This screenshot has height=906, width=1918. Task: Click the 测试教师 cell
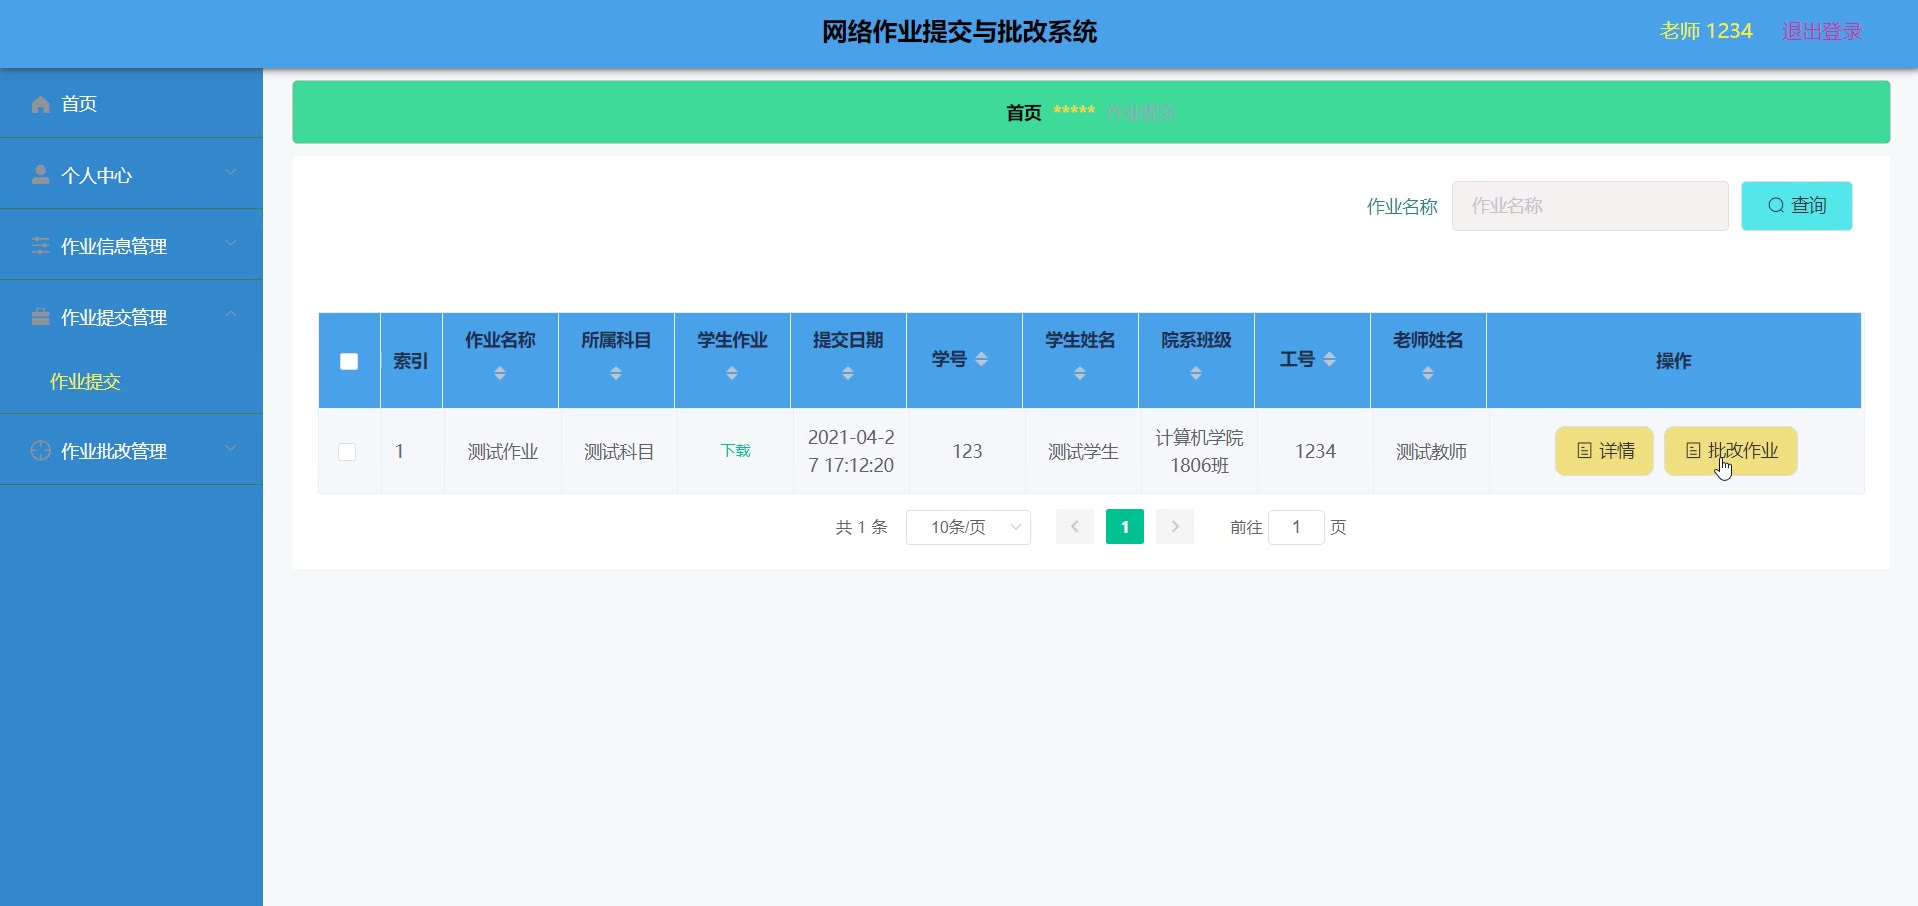click(x=1431, y=452)
